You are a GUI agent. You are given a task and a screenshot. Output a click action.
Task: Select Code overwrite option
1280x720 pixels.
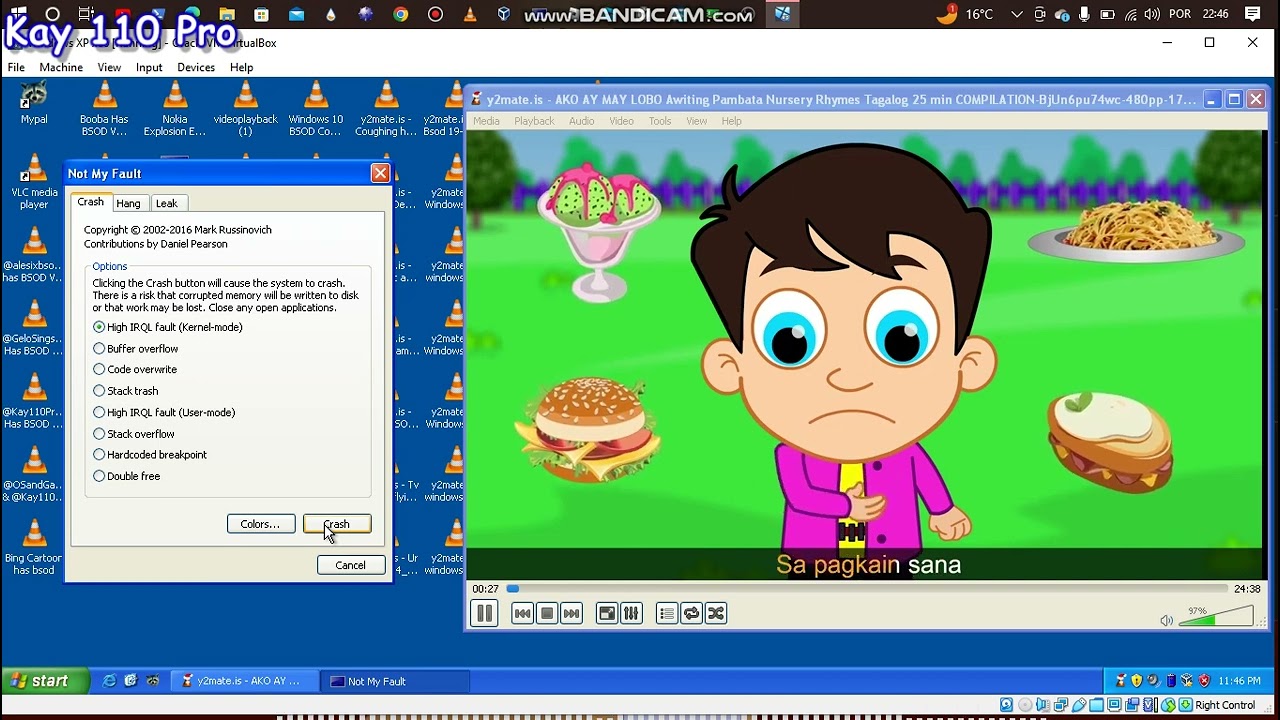pyautogui.click(x=135, y=370)
